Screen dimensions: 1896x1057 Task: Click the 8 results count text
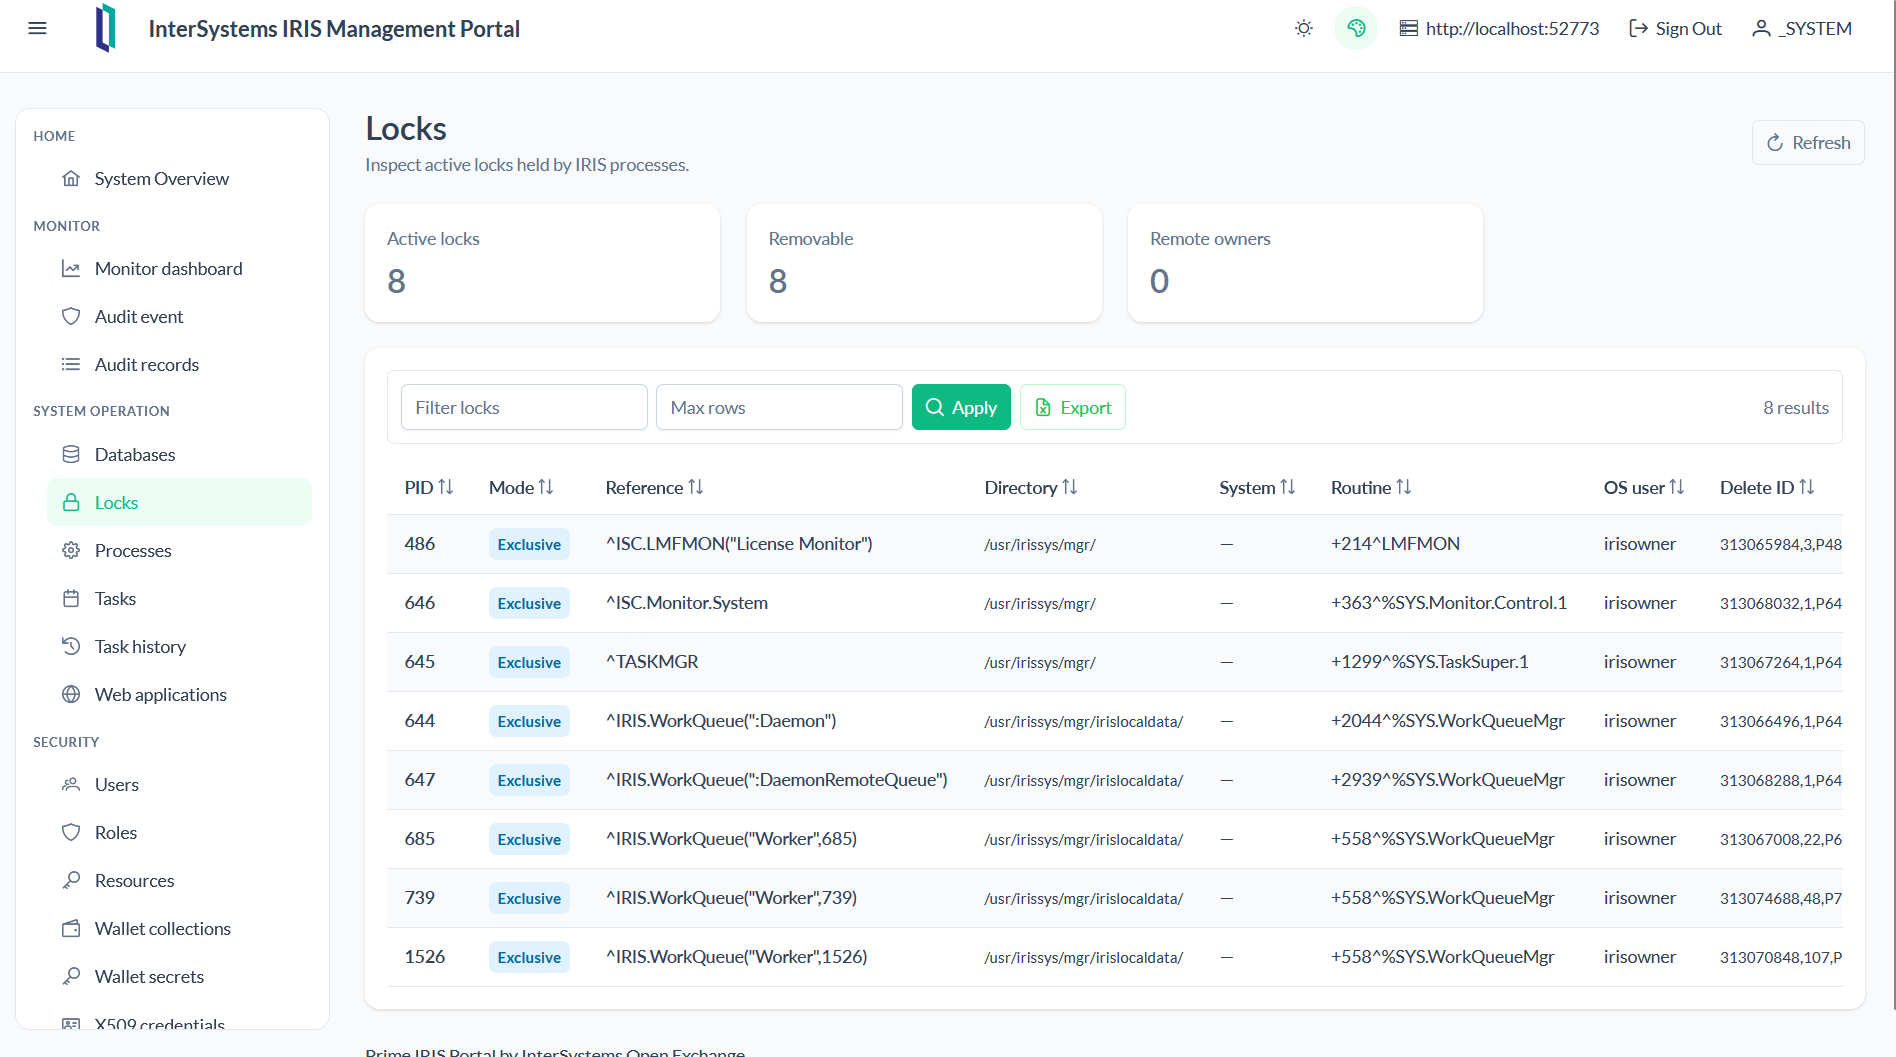pos(1796,407)
